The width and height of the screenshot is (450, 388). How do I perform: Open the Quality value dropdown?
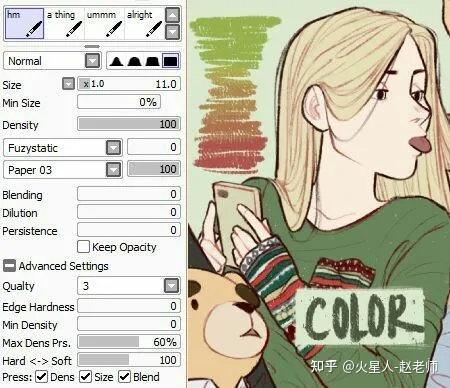click(172, 286)
